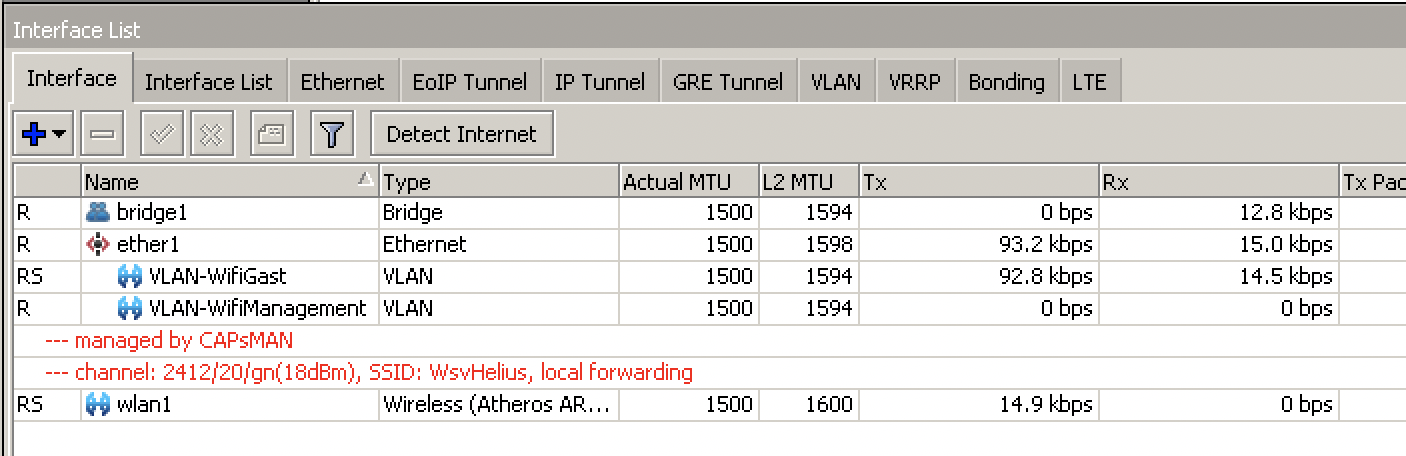Image resolution: width=1406 pixels, height=456 pixels.
Task: Open the IP Tunnel tab
Action: coord(600,82)
